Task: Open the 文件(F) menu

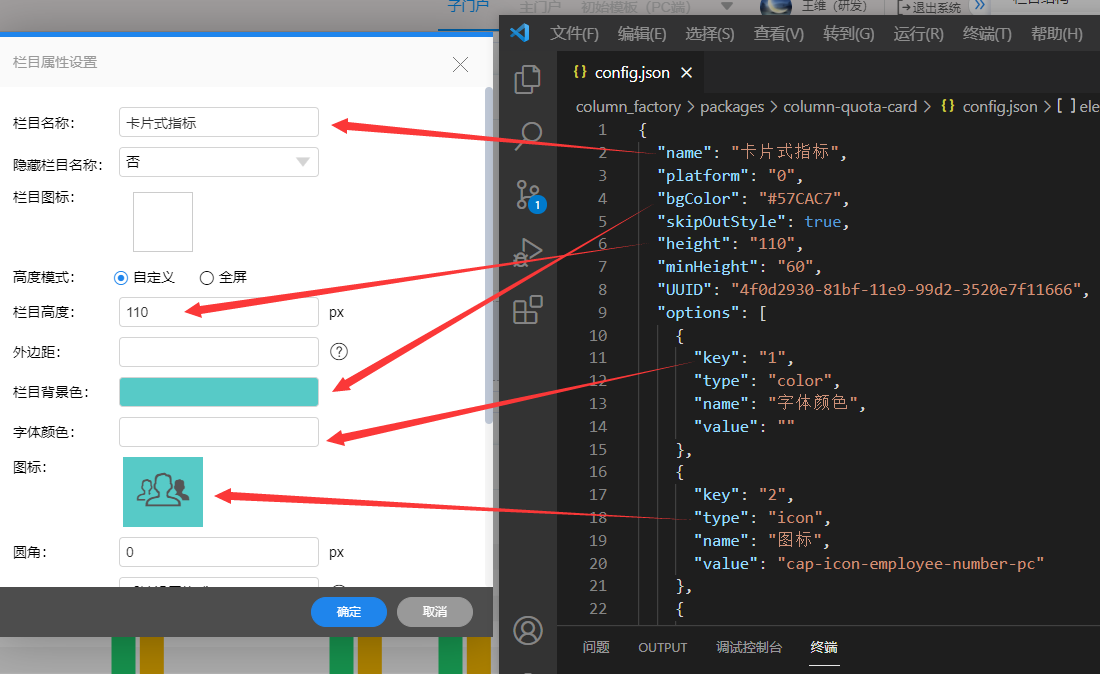Action: (x=574, y=34)
